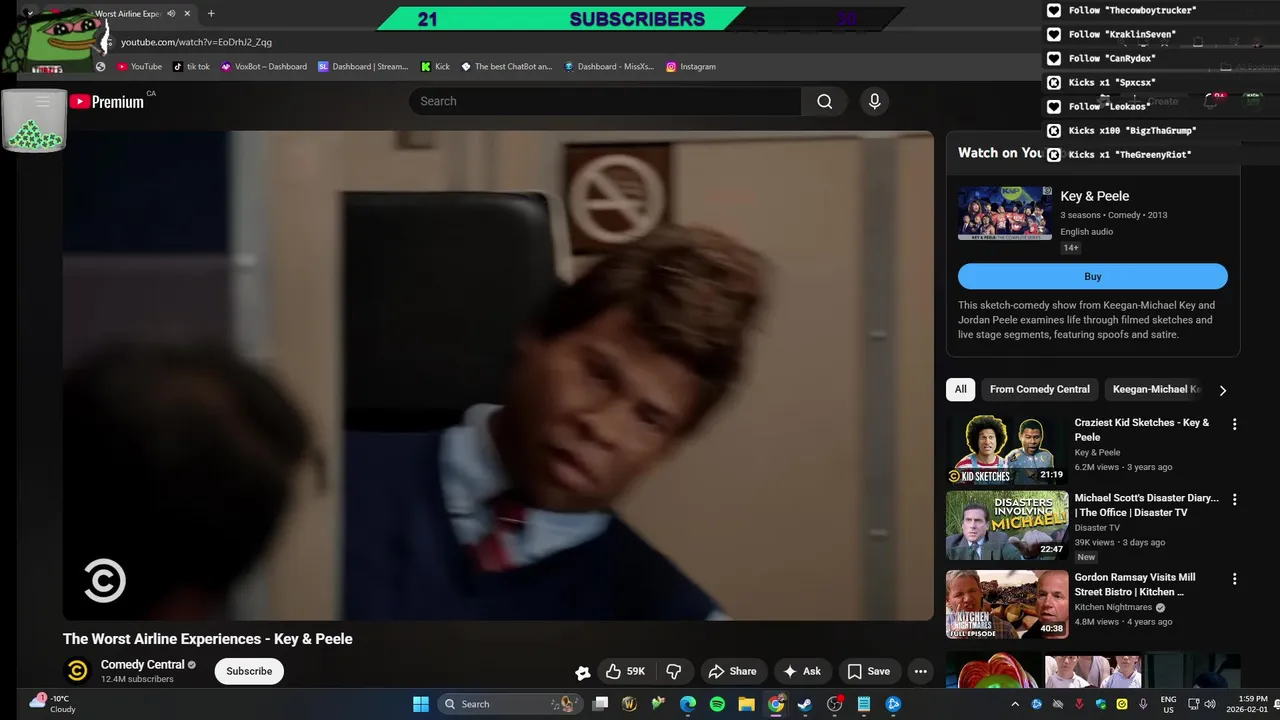Click the ENG US language indicator

click(1168, 704)
